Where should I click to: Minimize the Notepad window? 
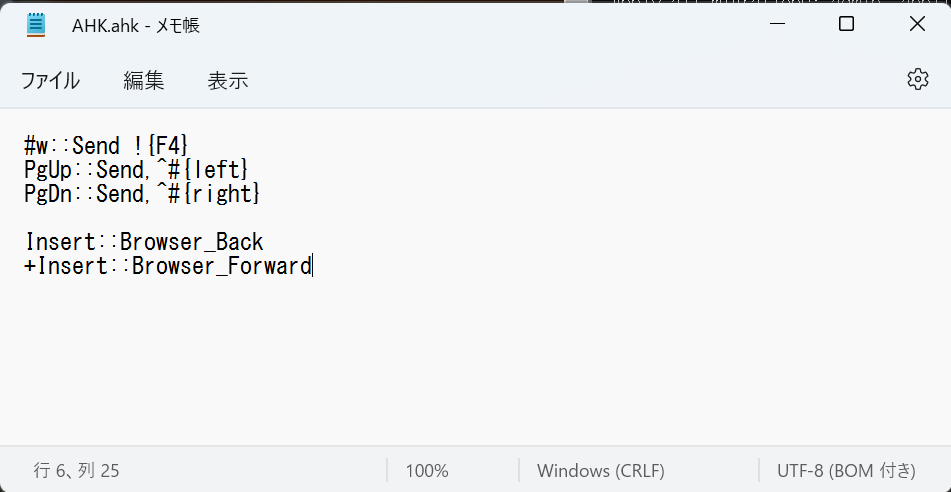point(778,24)
